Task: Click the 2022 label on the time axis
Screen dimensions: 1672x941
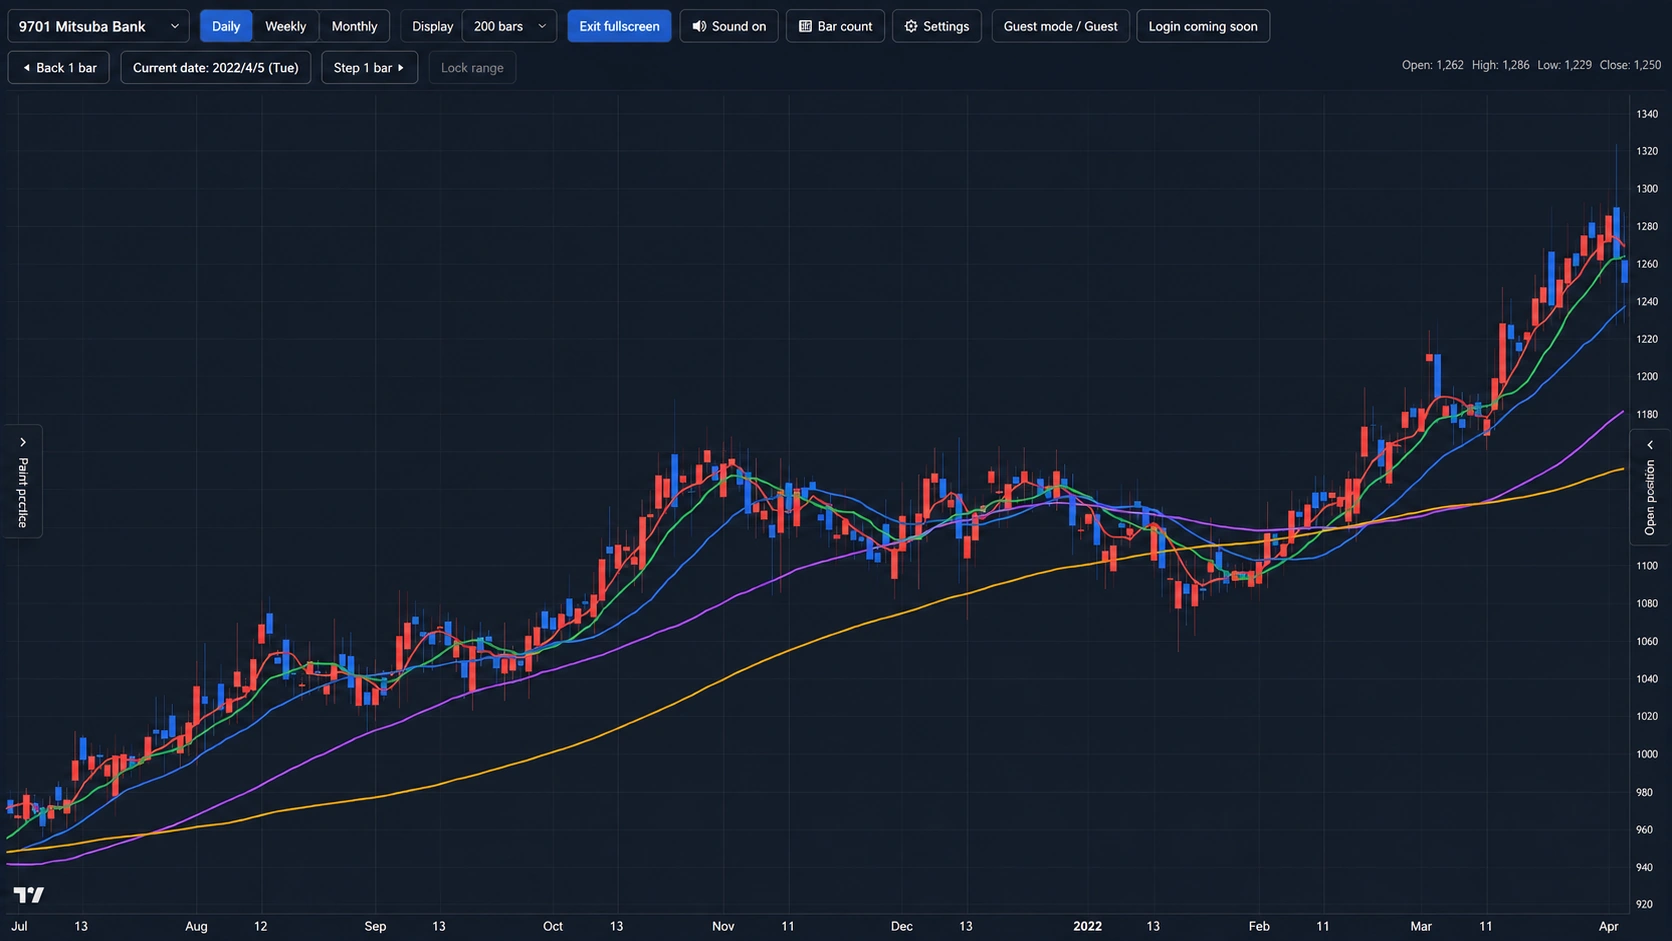Action: 1087,926
